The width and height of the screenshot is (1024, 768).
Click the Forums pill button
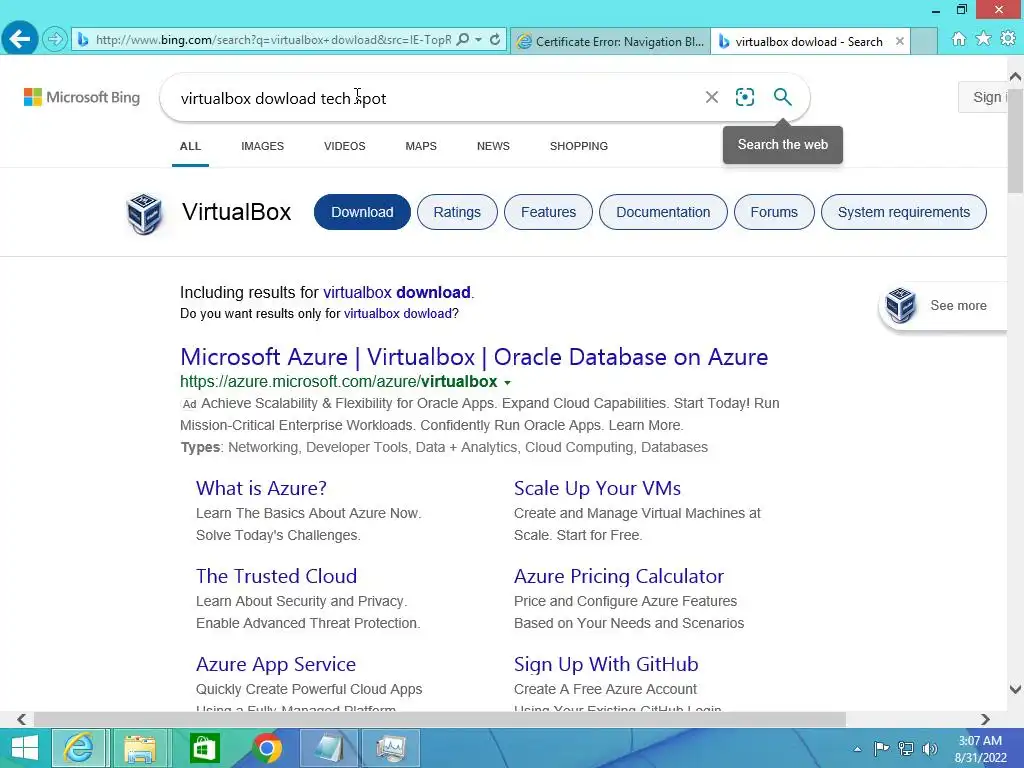pyautogui.click(x=774, y=212)
